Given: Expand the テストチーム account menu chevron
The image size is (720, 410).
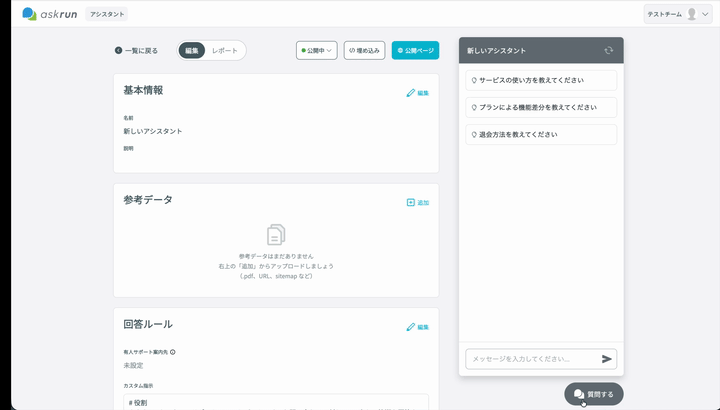Looking at the screenshot, I should pos(705,14).
